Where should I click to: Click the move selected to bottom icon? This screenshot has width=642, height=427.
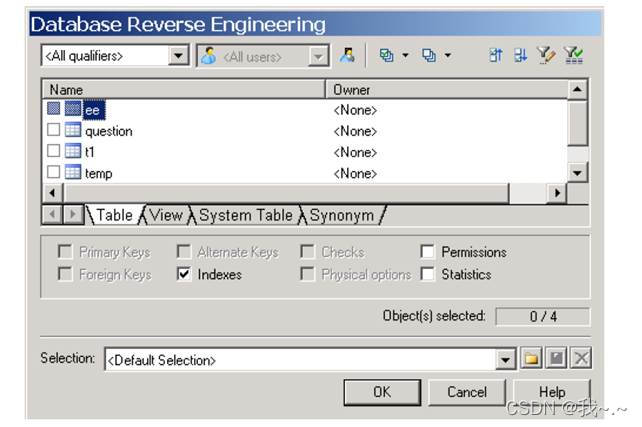(520, 55)
